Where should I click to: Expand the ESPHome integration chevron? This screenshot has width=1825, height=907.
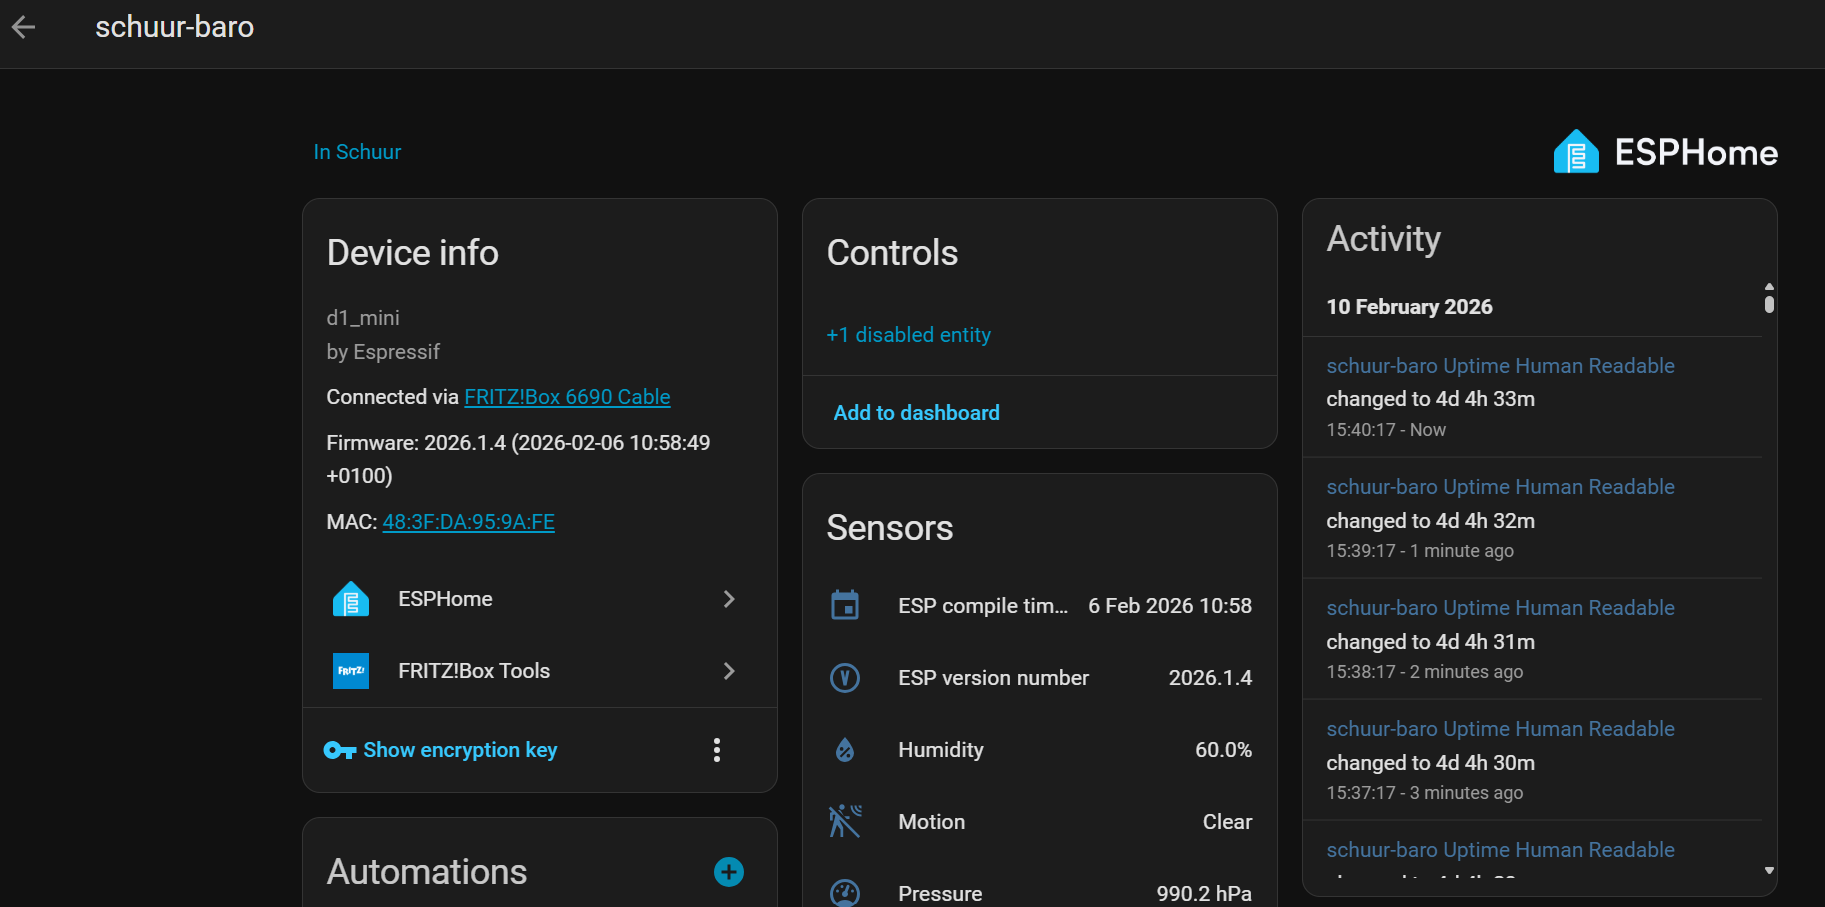[x=729, y=599]
